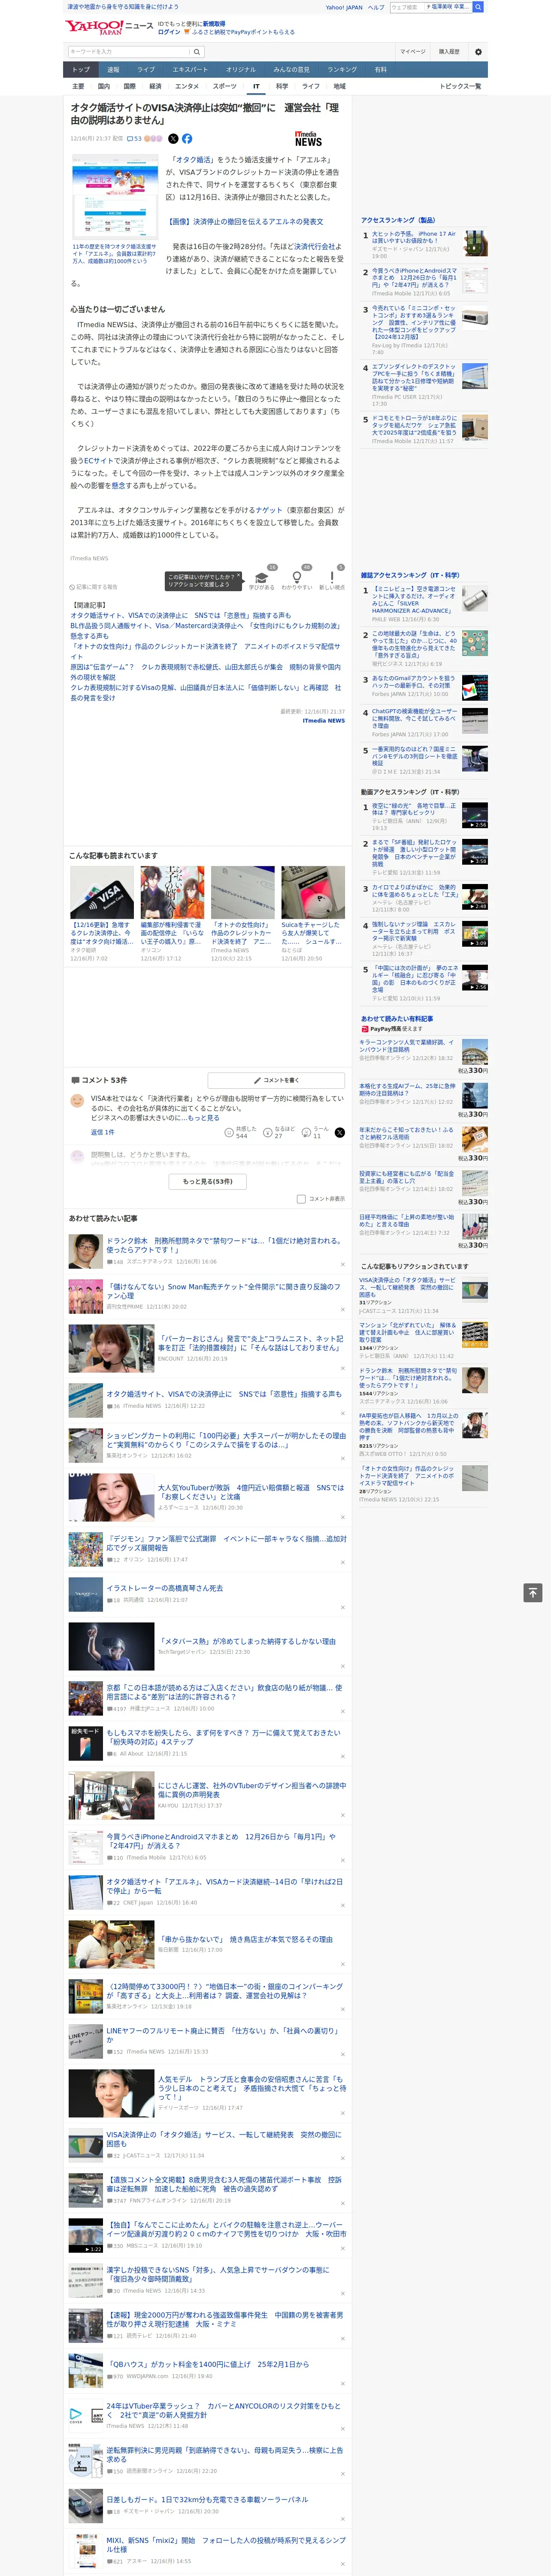551x2576 pixels.
Task: Share the article on X
Action: [173, 139]
